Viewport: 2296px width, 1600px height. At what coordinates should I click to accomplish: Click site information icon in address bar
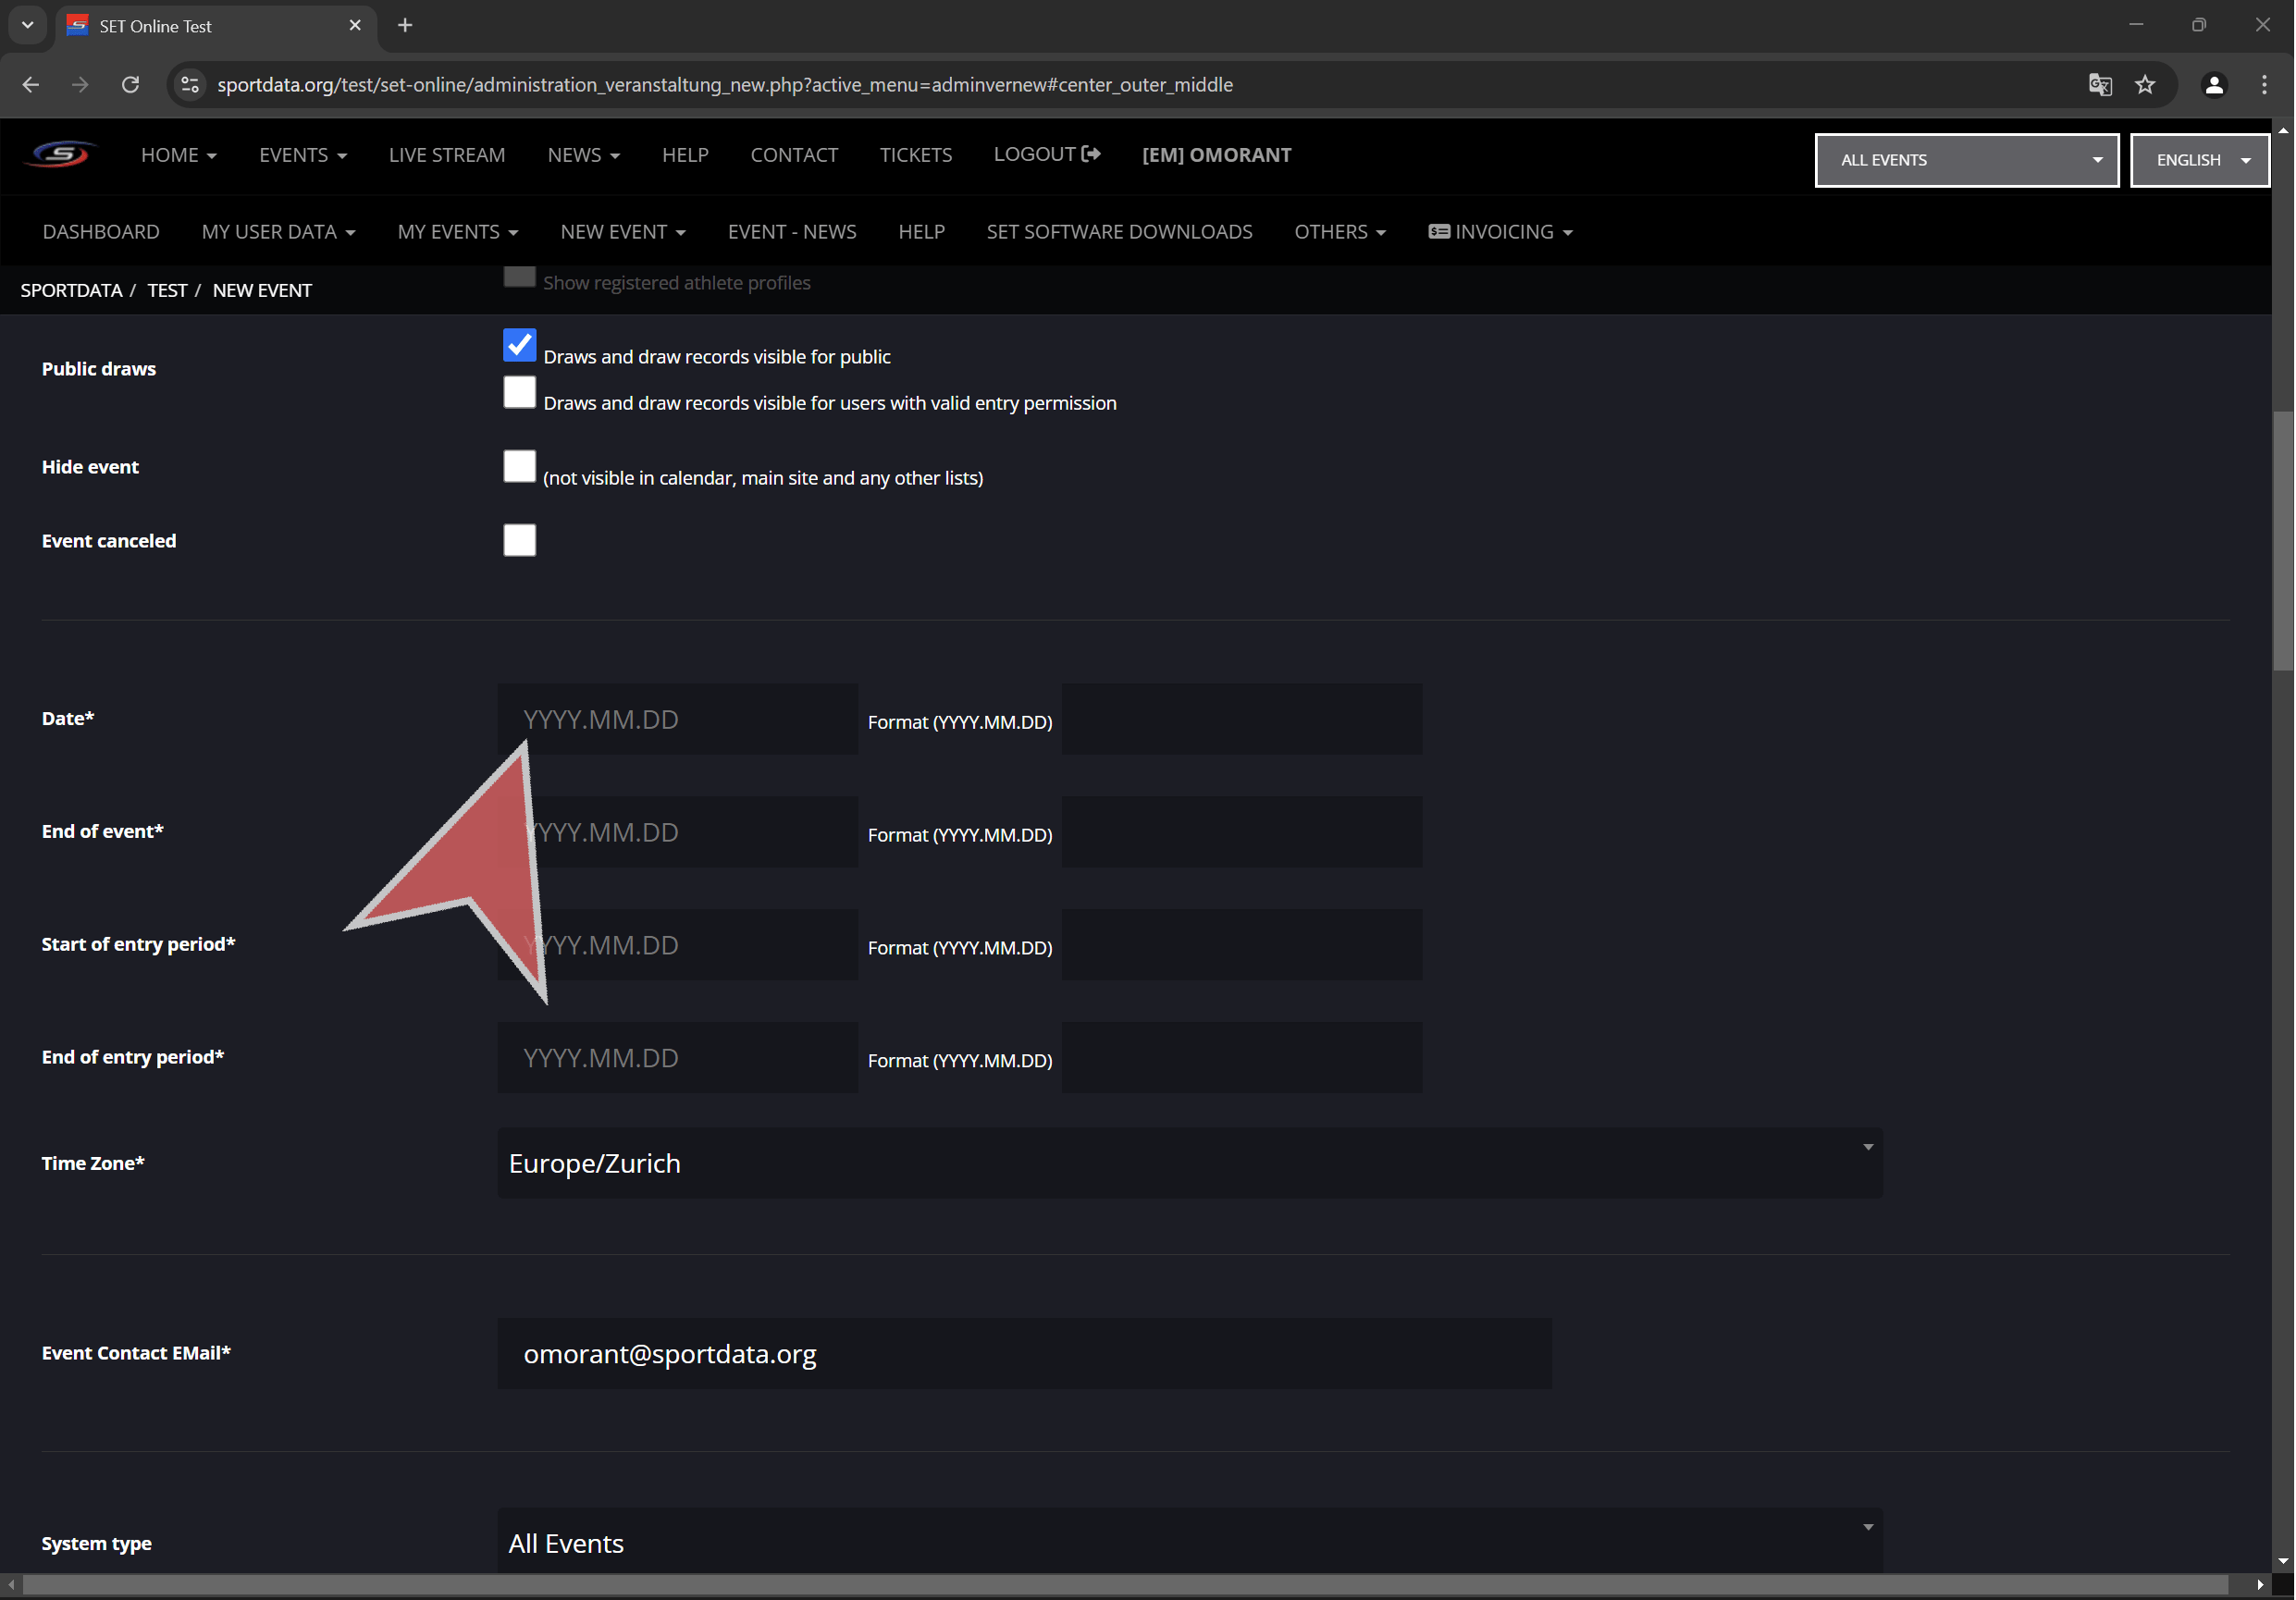pos(190,85)
